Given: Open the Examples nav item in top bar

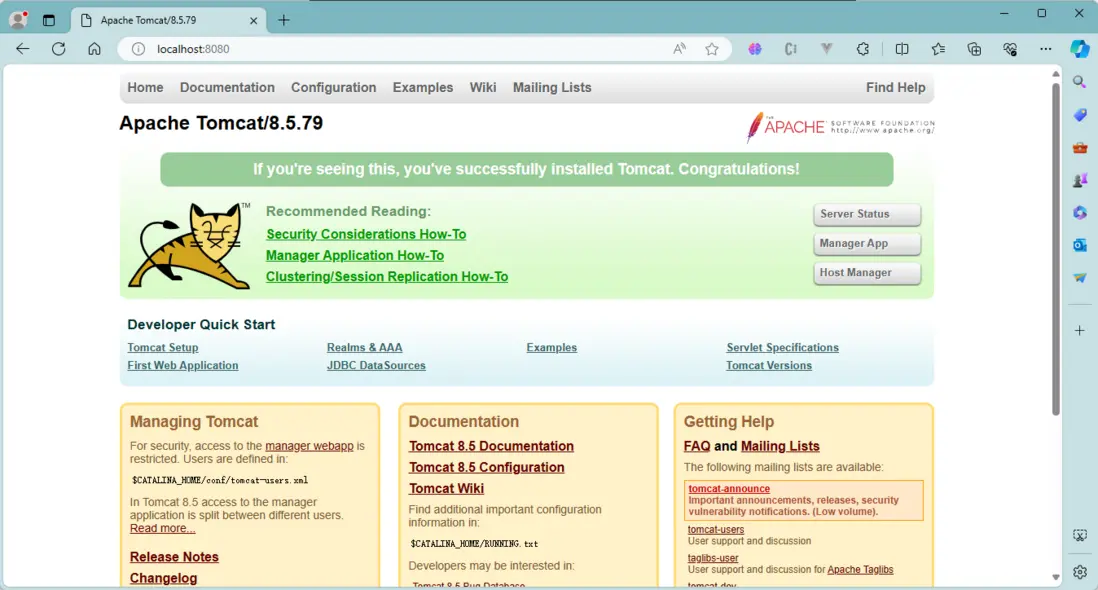Looking at the screenshot, I should [422, 87].
